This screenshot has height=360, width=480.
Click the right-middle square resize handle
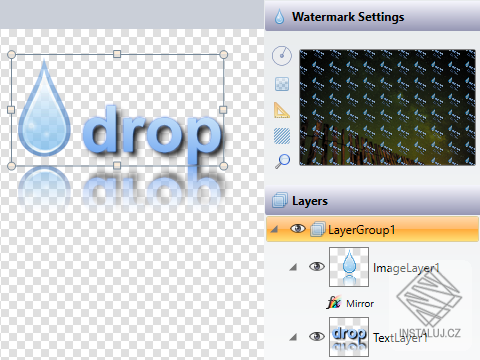coord(223,110)
